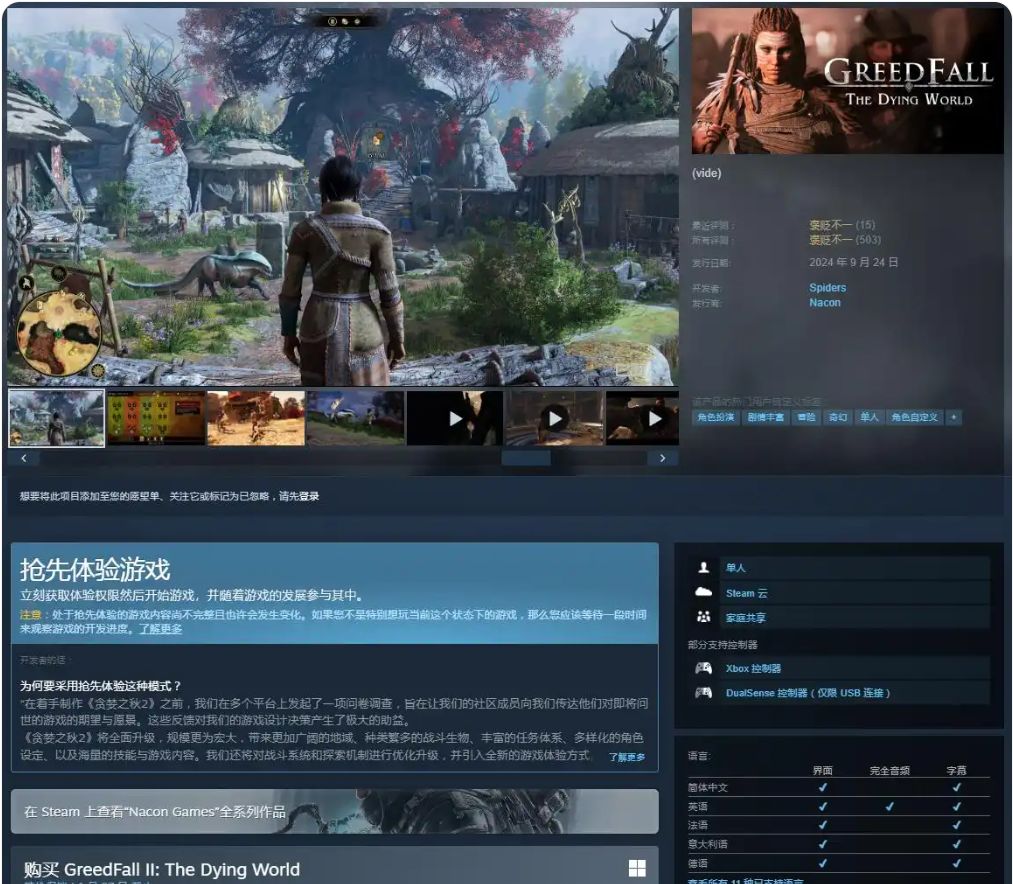1013x884 pixels.
Task: Click the 德语 language row
Action: (x=839, y=863)
